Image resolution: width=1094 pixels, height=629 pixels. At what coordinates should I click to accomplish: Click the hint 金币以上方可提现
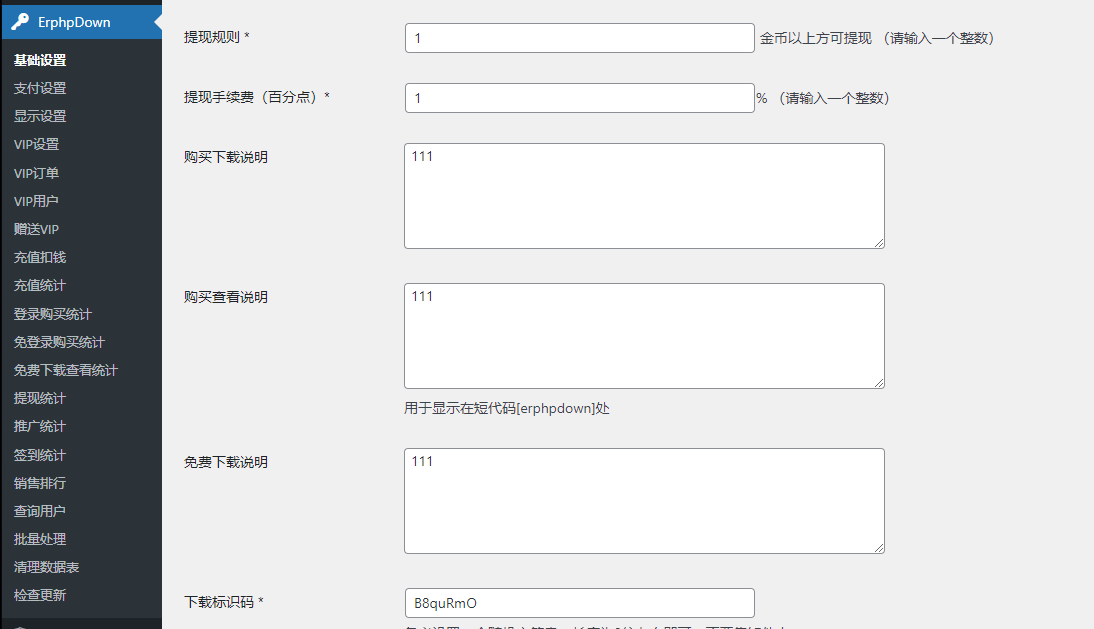tap(816, 38)
